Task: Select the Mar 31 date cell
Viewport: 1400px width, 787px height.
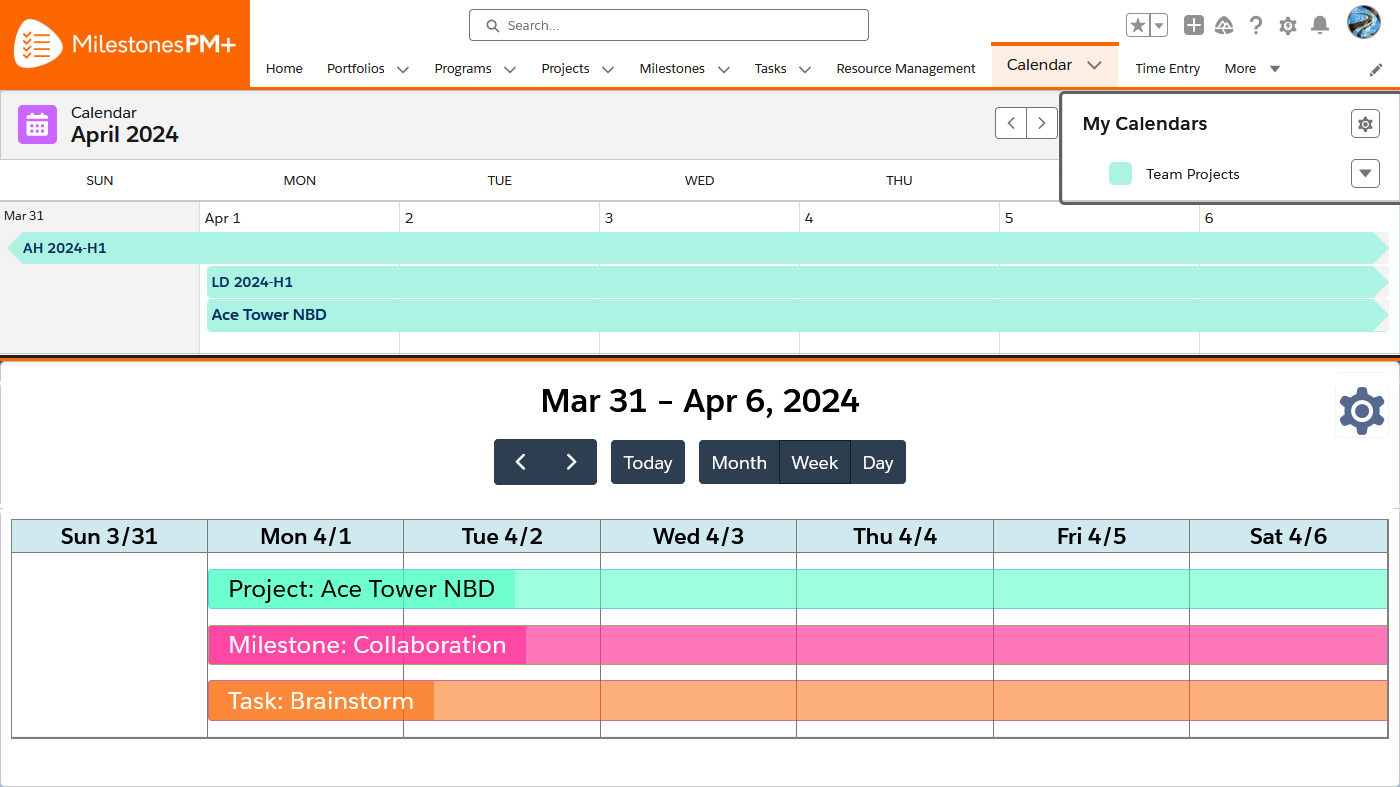Action: pyautogui.click(x=99, y=278)
